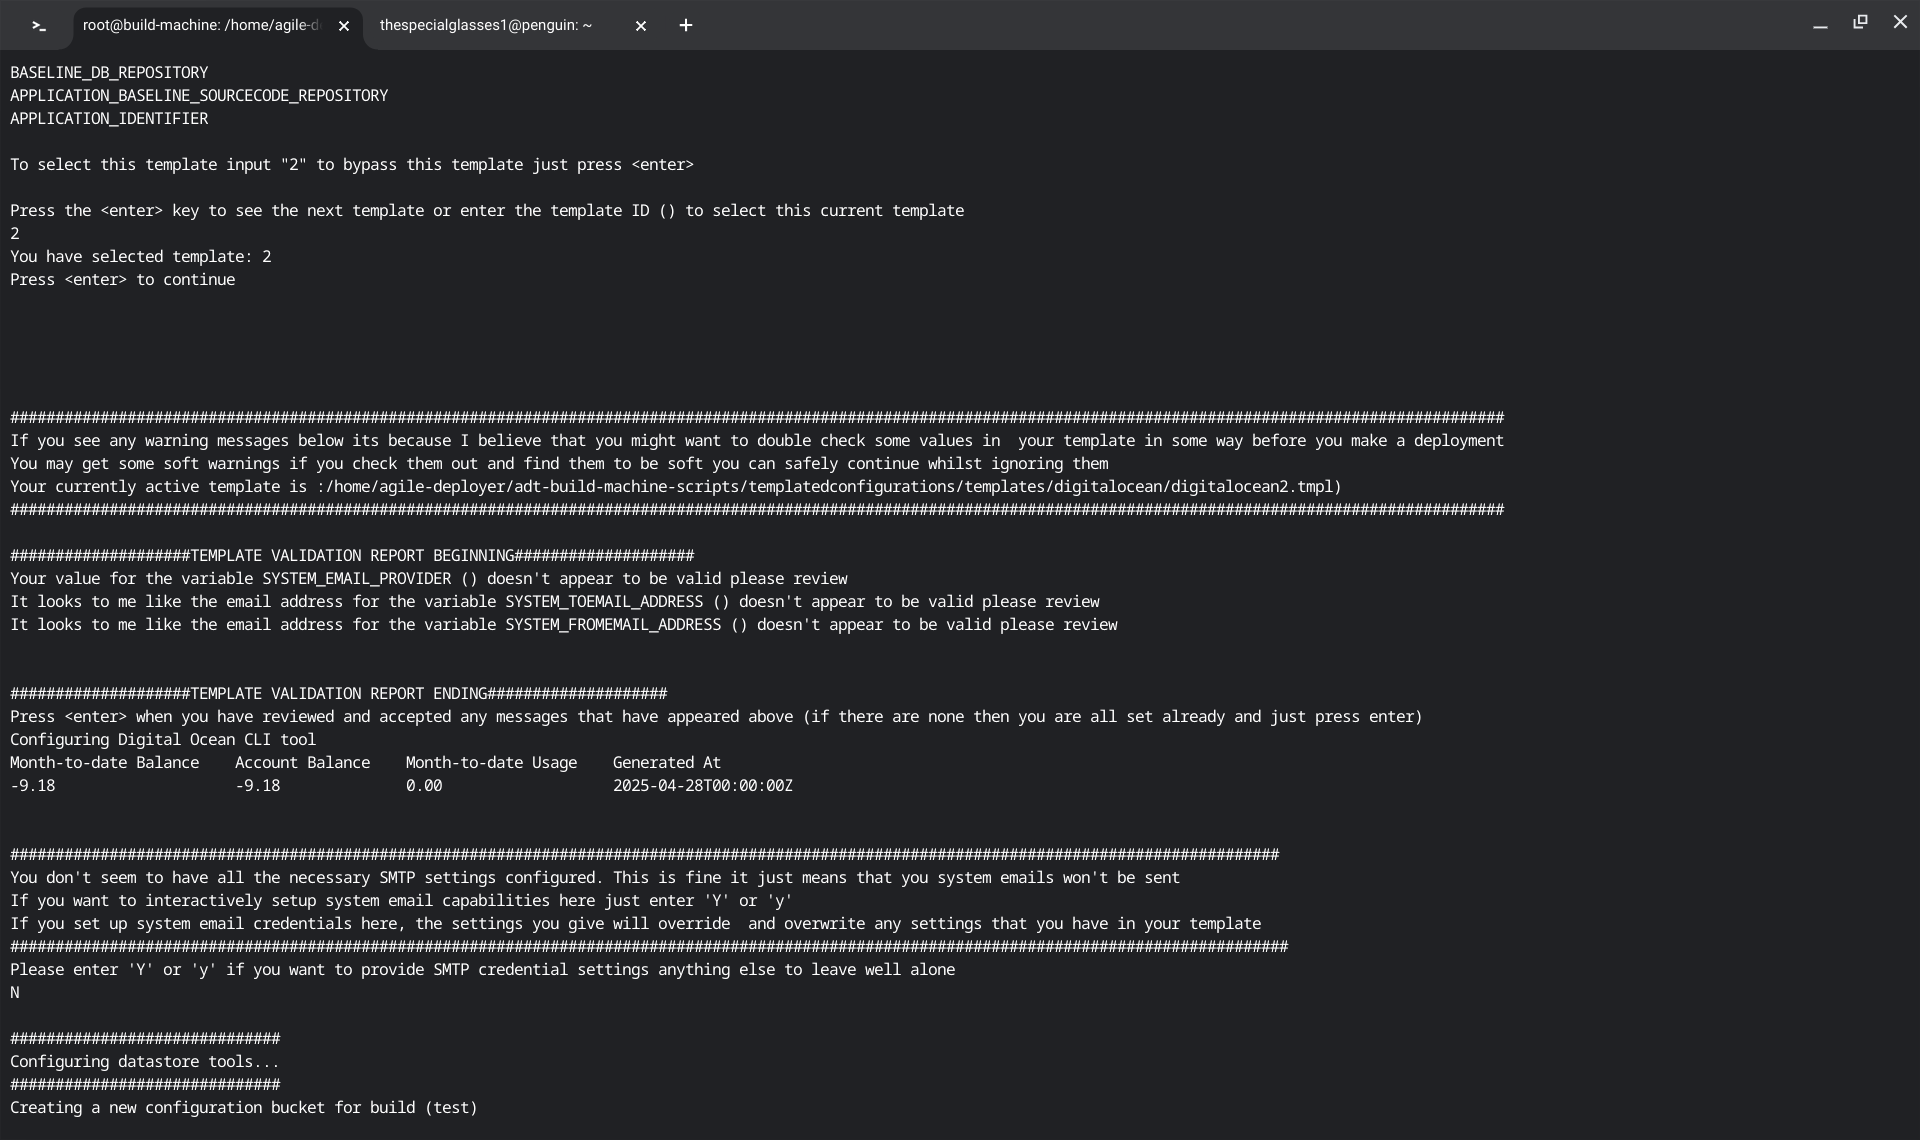Close the root@build-machine tab
1920x1140 pixels.
coord(344,26)
